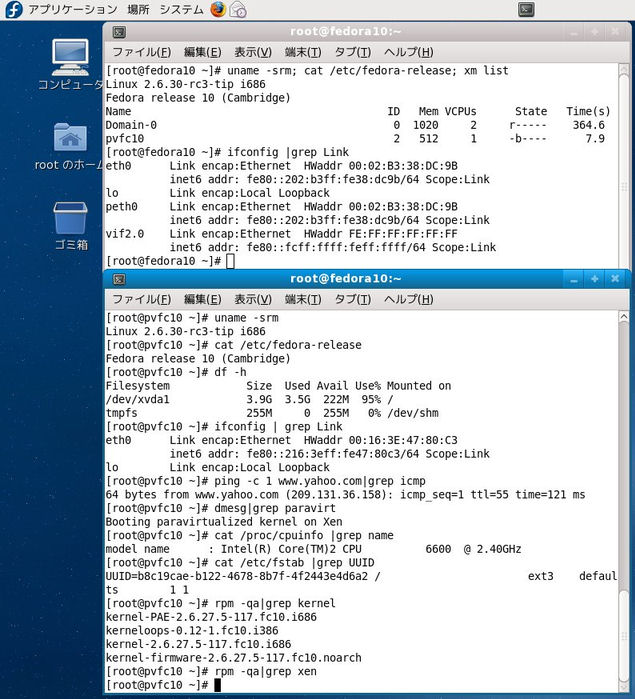This screenshot has height=699, width=635.
Task: Click kernel-firmware-2.6.27.5-117.fc10.noarch line
Action: pyautogui.click(x=233, y=658)
